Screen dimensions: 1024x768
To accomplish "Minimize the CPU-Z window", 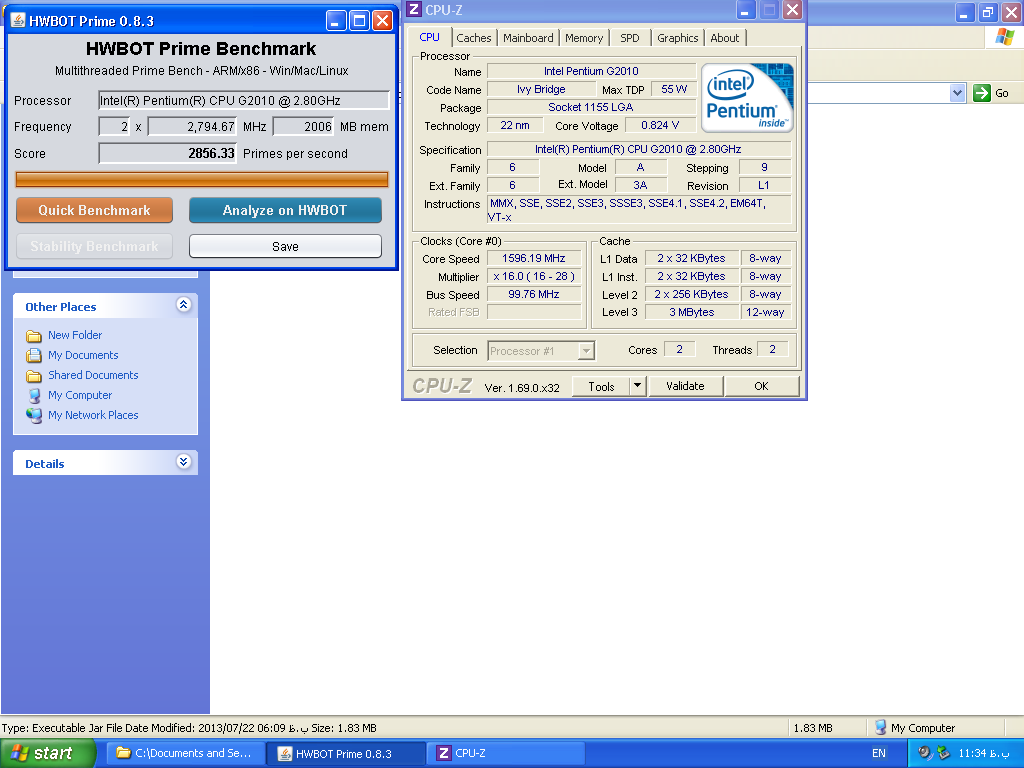I will 745,9.
